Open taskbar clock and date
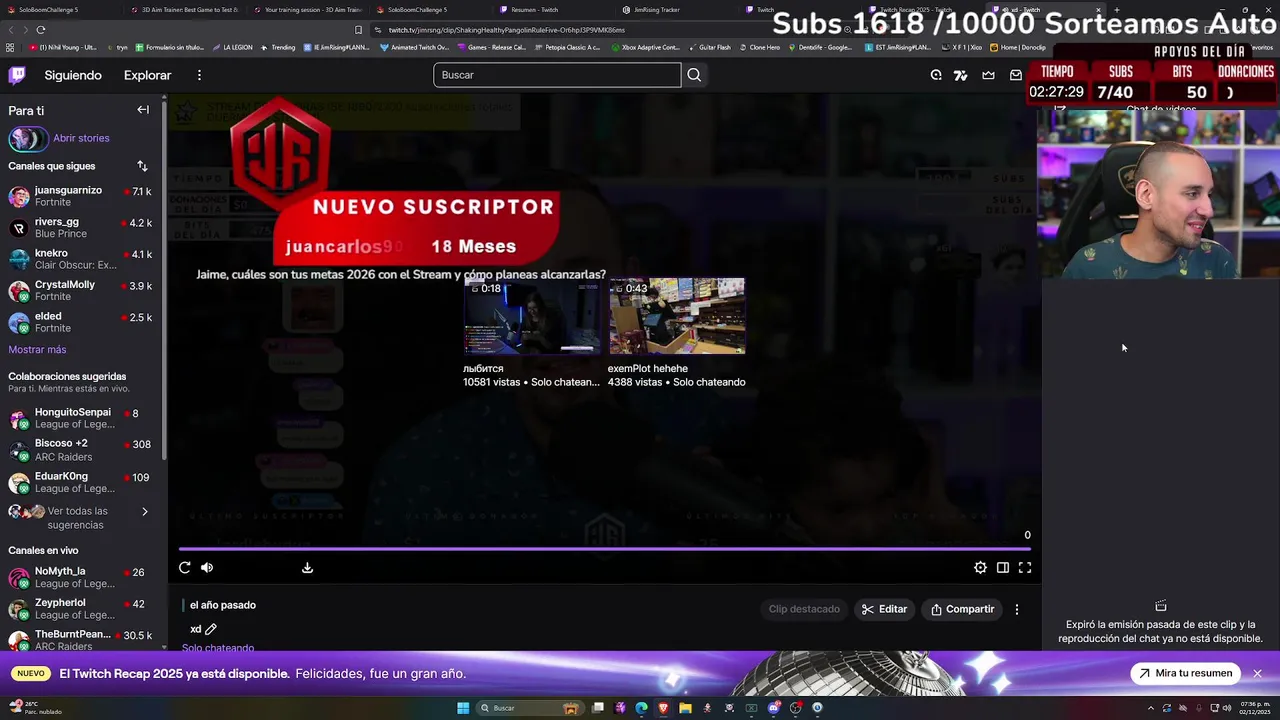The height and width of the screenshot is (720, 1280). 1253,708
